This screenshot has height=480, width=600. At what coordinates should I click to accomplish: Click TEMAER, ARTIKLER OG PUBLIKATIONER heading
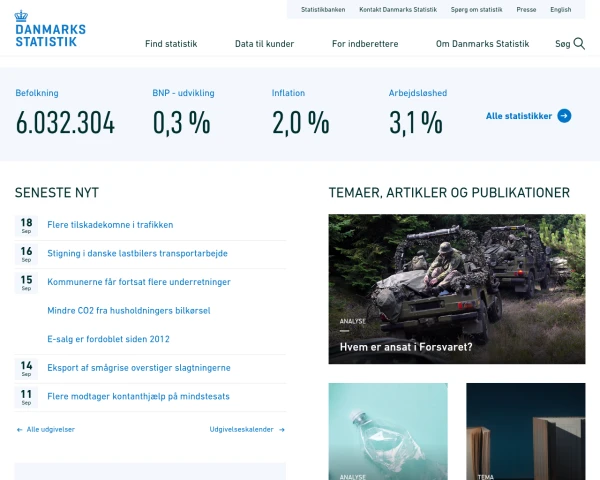click(x=449, y=193)
